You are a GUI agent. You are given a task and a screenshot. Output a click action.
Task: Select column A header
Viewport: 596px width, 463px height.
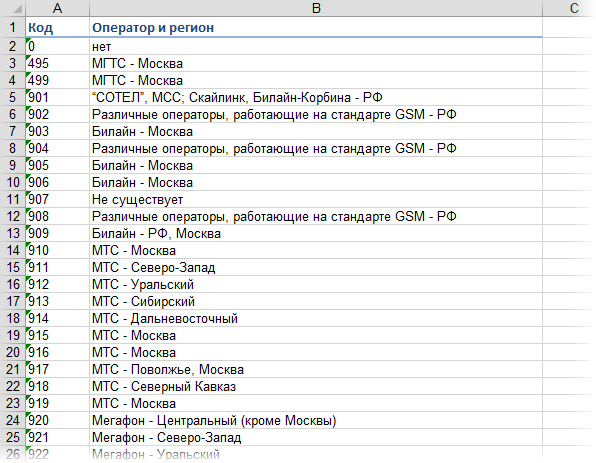click(57, 8)
